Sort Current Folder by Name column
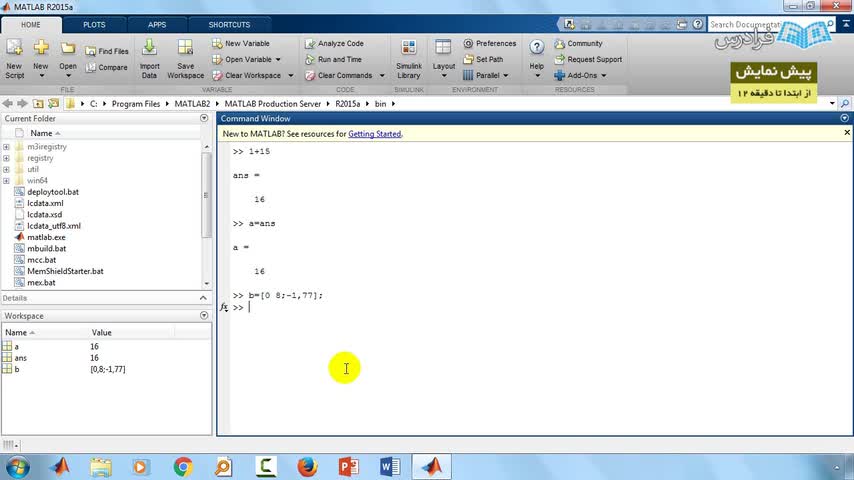 point(41,133)
